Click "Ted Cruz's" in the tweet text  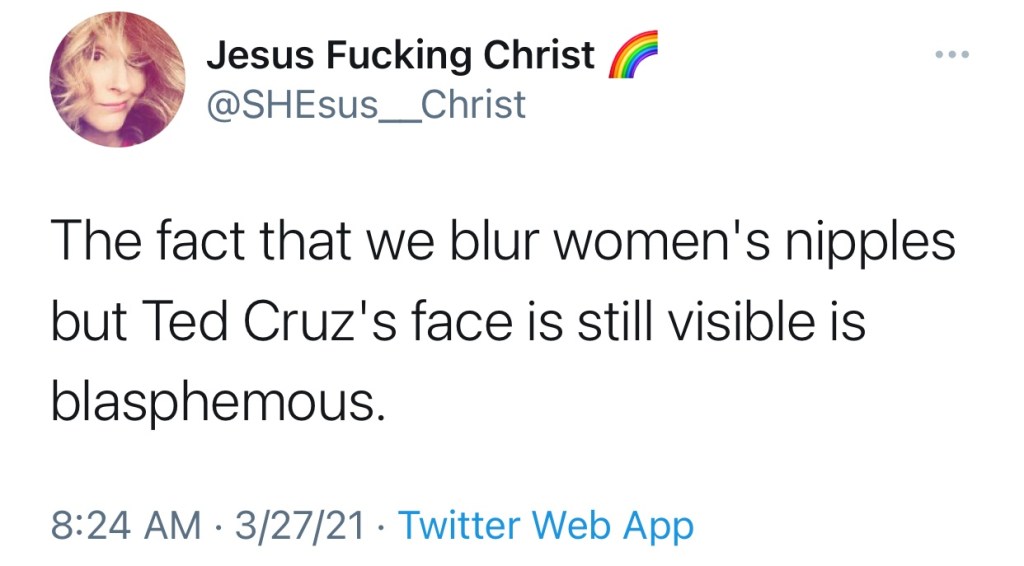[x=266, y=322]
